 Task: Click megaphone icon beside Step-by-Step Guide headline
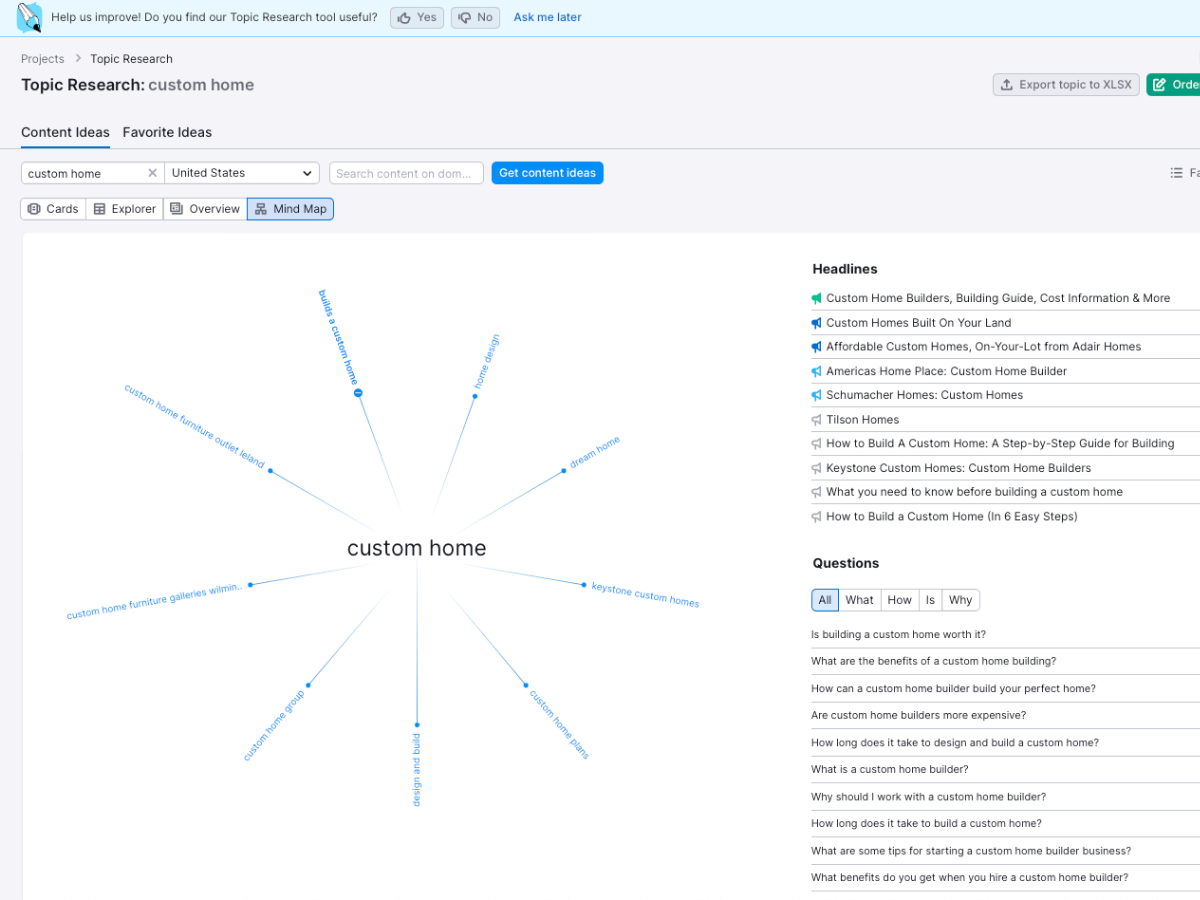tap(817, 444)
